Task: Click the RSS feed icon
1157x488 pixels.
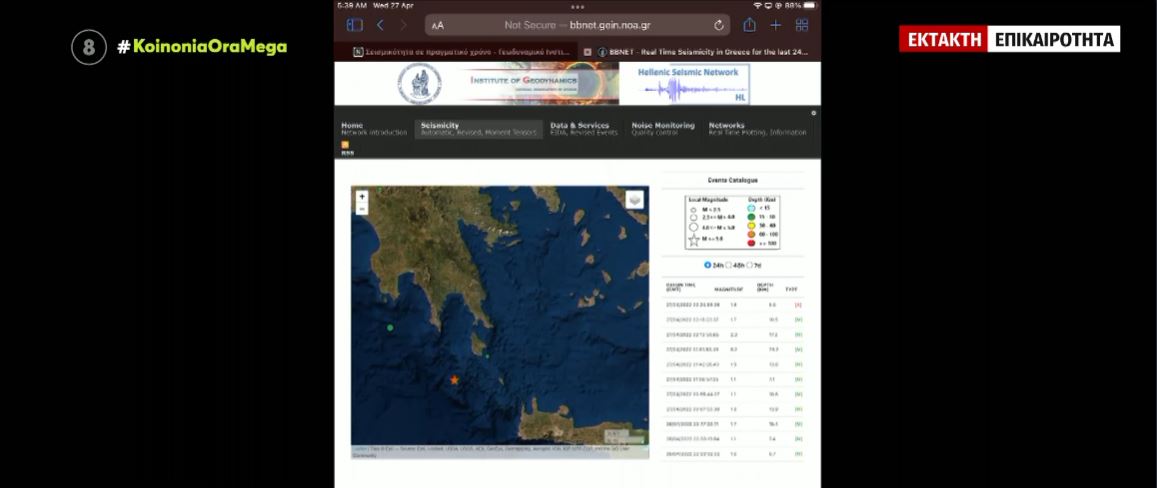Action: click(x=345, y=145)
